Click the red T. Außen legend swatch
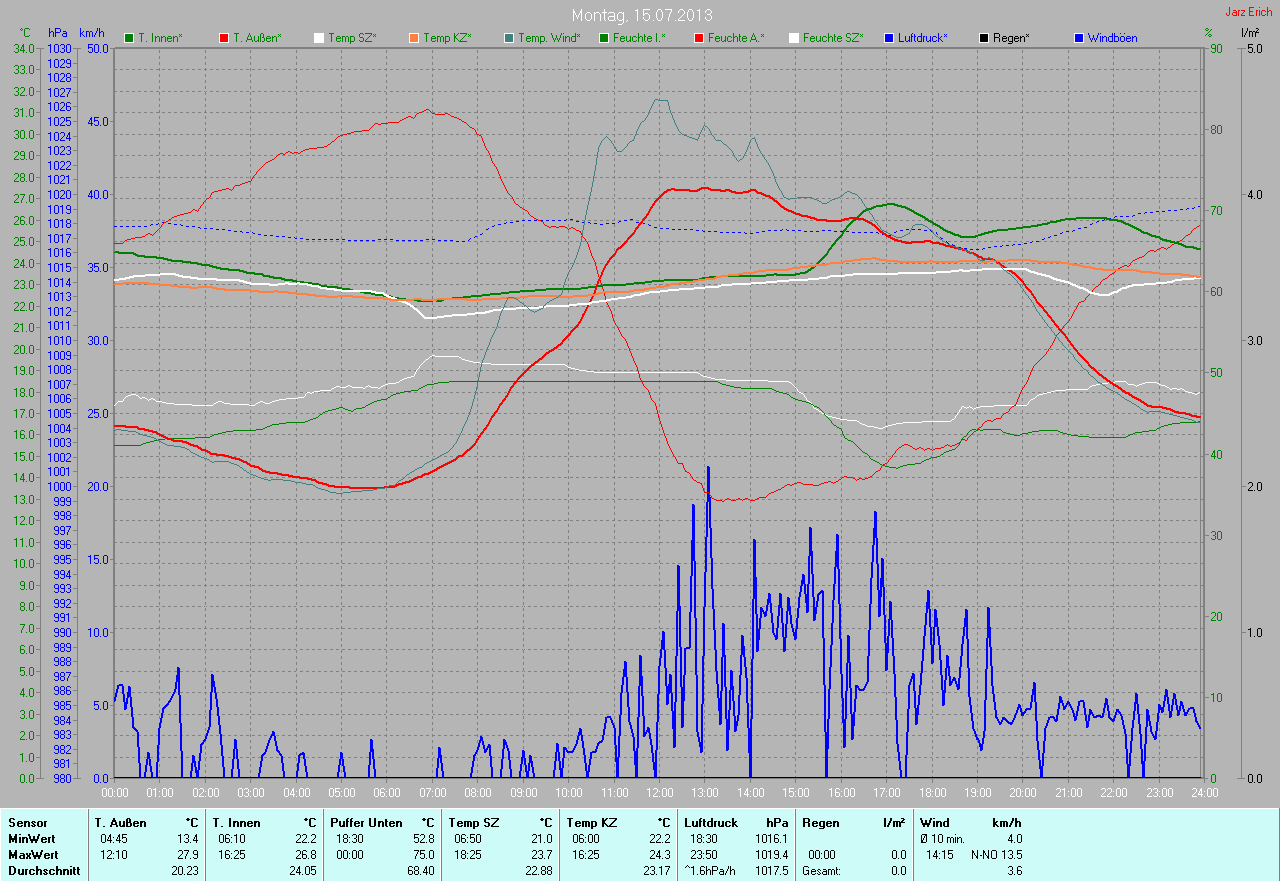Viewport: 1280px width, 881px height. pyautogui.click(x=224, y=38)
